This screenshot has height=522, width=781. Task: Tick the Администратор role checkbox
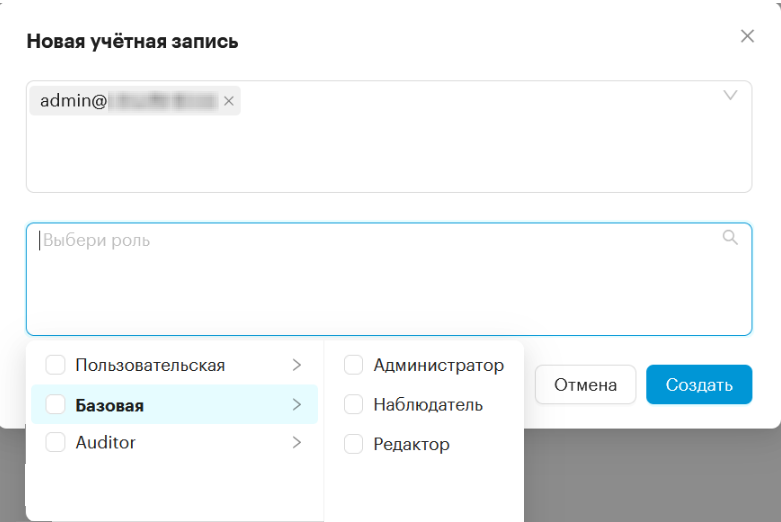point(353,365)
